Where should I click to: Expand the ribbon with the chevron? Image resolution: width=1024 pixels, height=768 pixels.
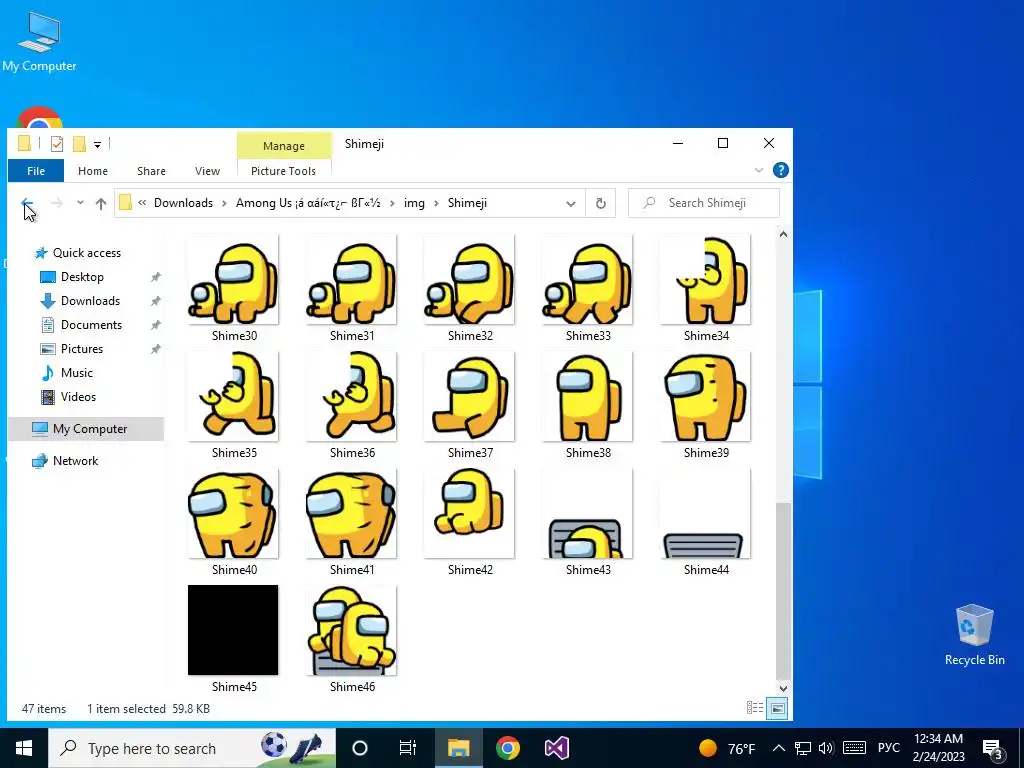[x=759, y=170]
